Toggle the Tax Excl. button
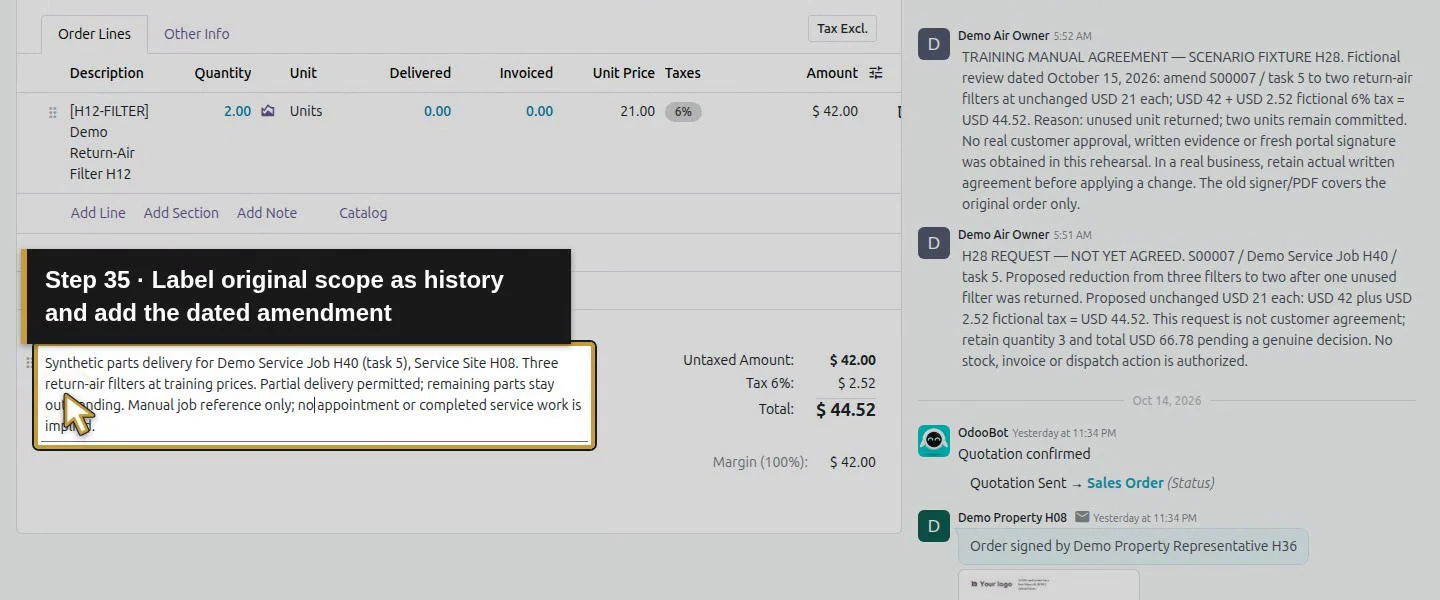Image resolution: width=1440 pixels, height=600 pixels. click(x=842, y=28)
